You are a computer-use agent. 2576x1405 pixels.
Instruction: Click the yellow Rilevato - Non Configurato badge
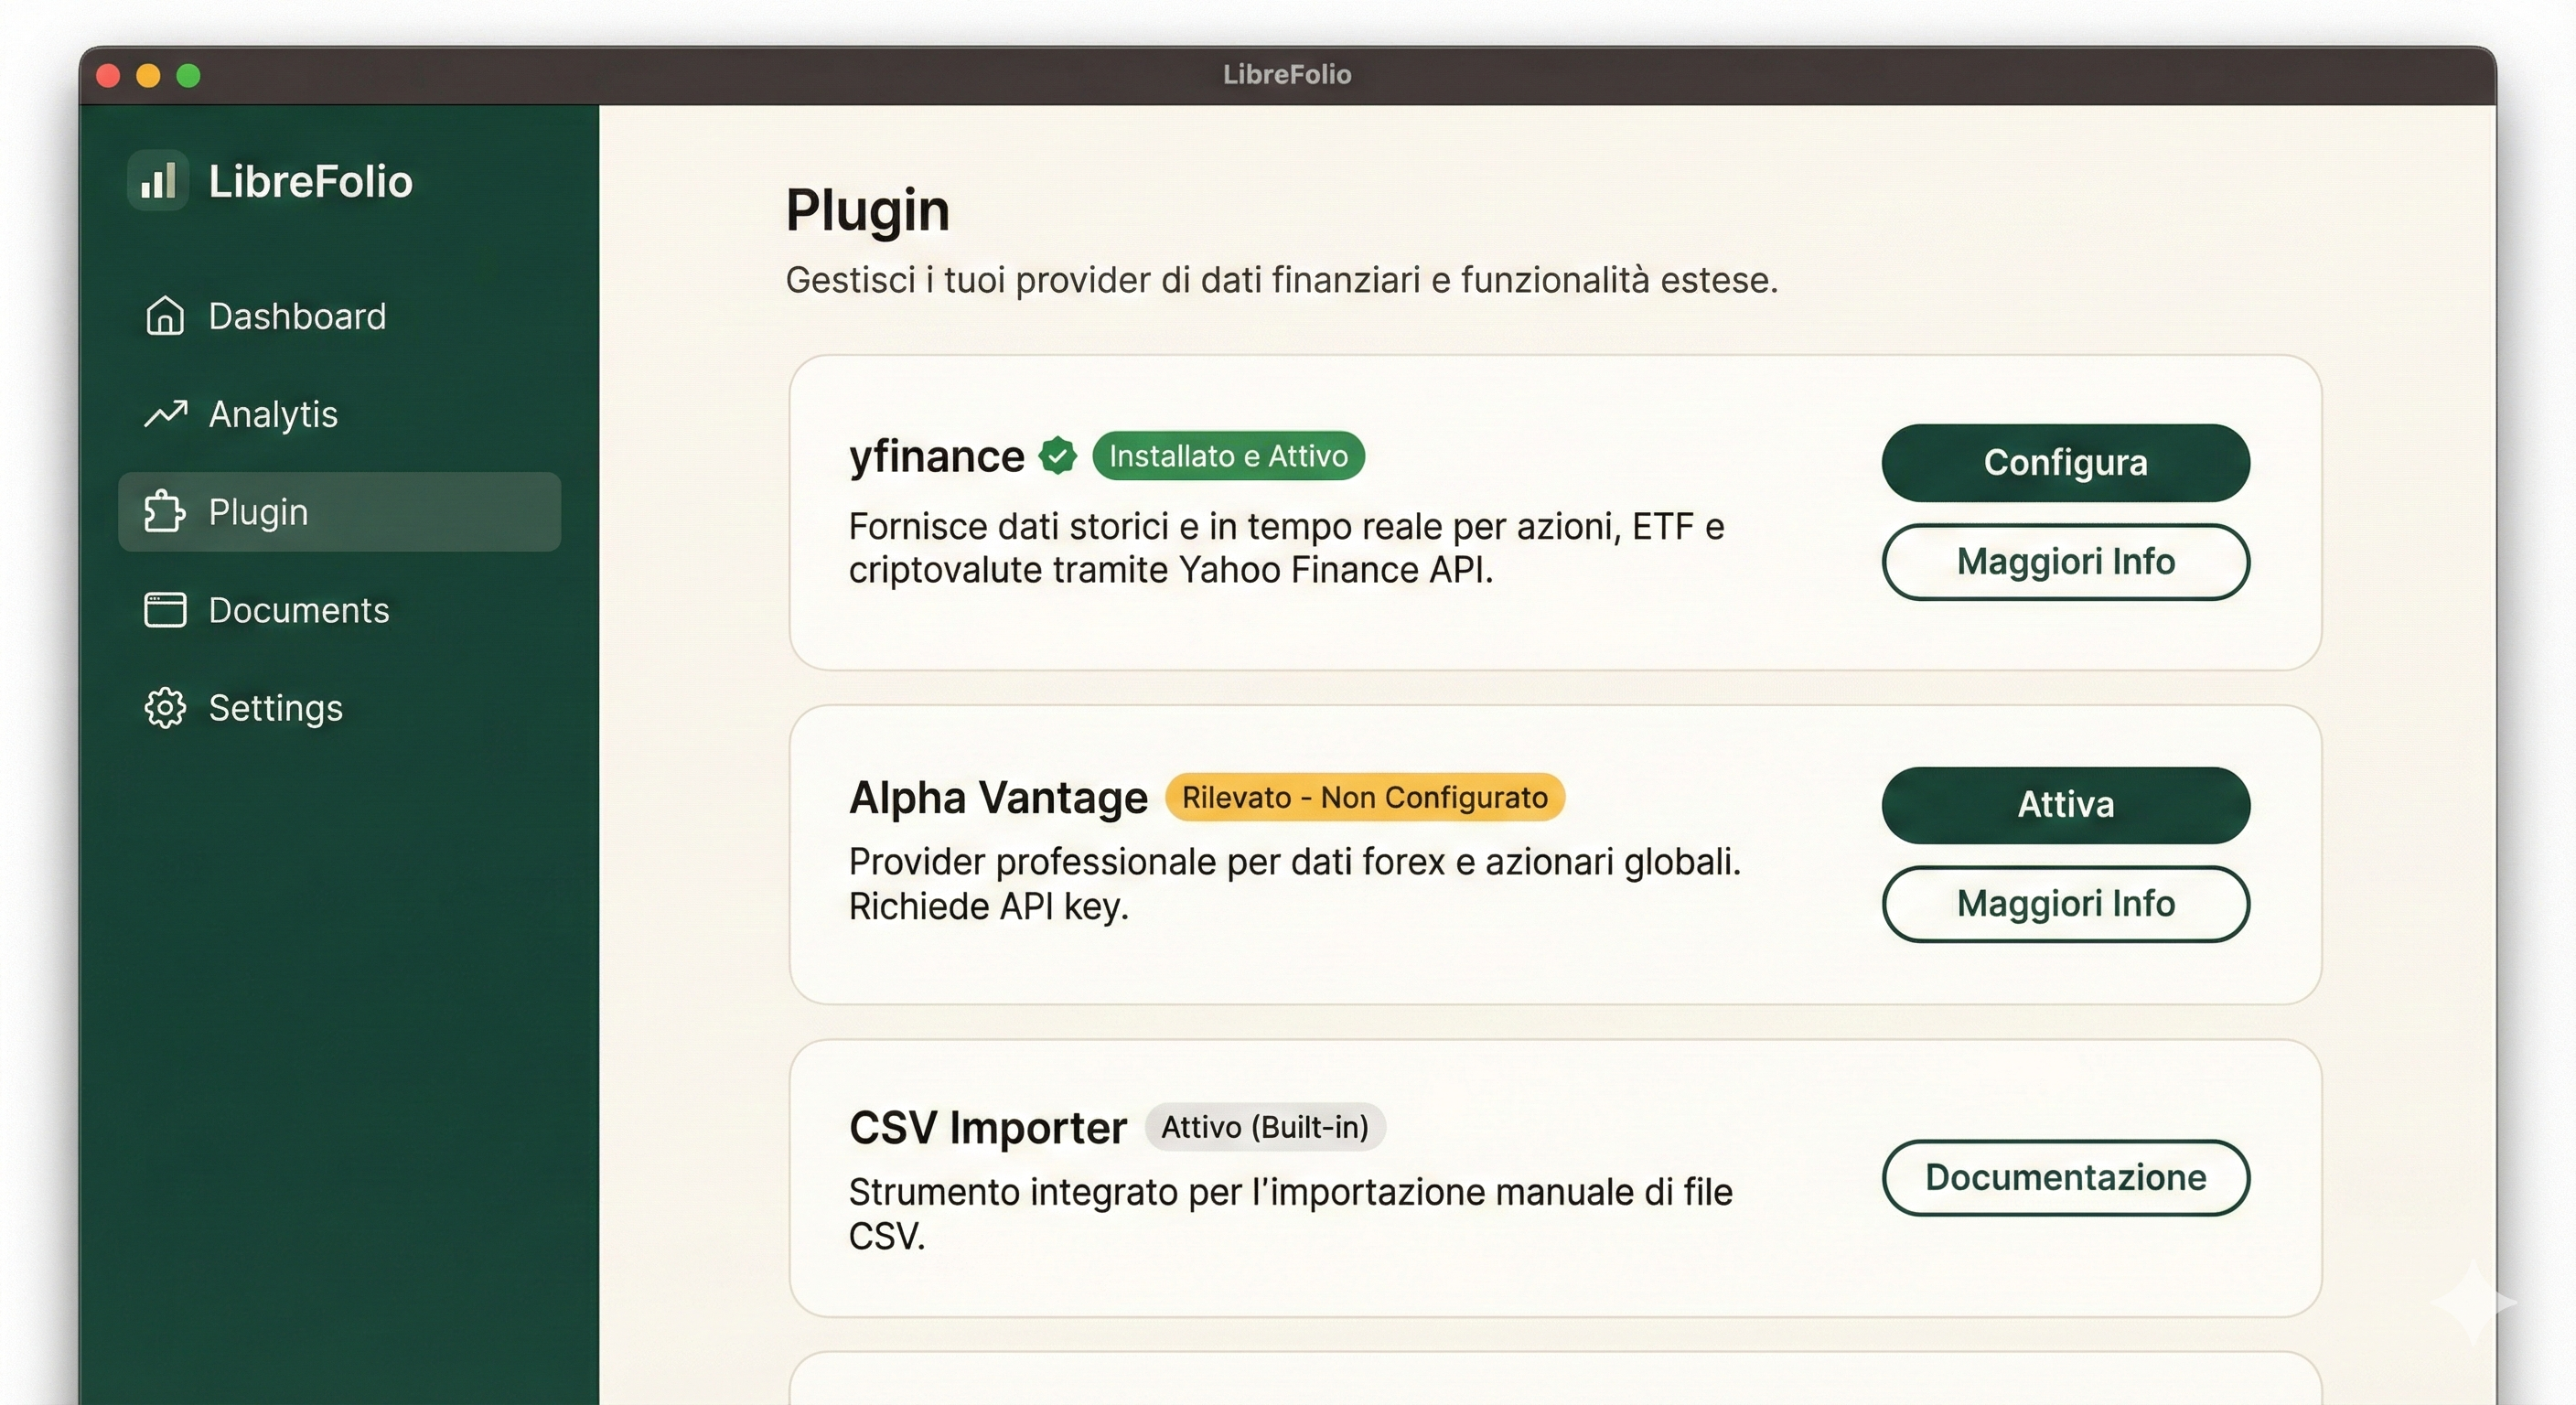[1364, 797]
